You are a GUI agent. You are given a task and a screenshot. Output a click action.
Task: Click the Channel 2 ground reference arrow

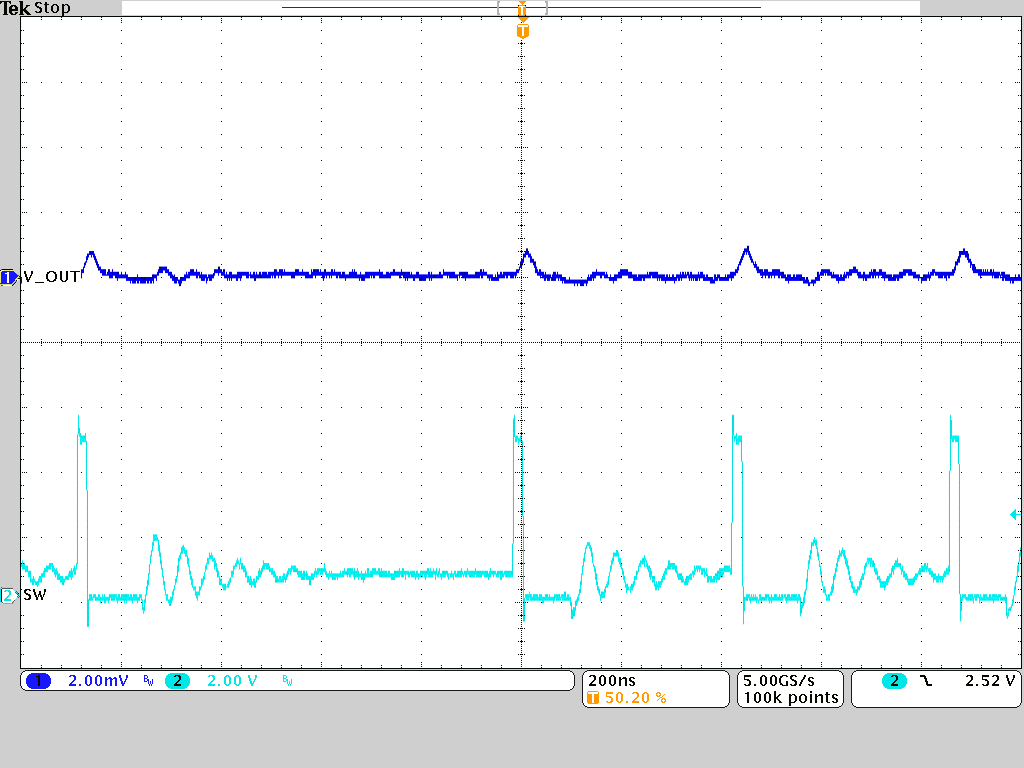8,594
